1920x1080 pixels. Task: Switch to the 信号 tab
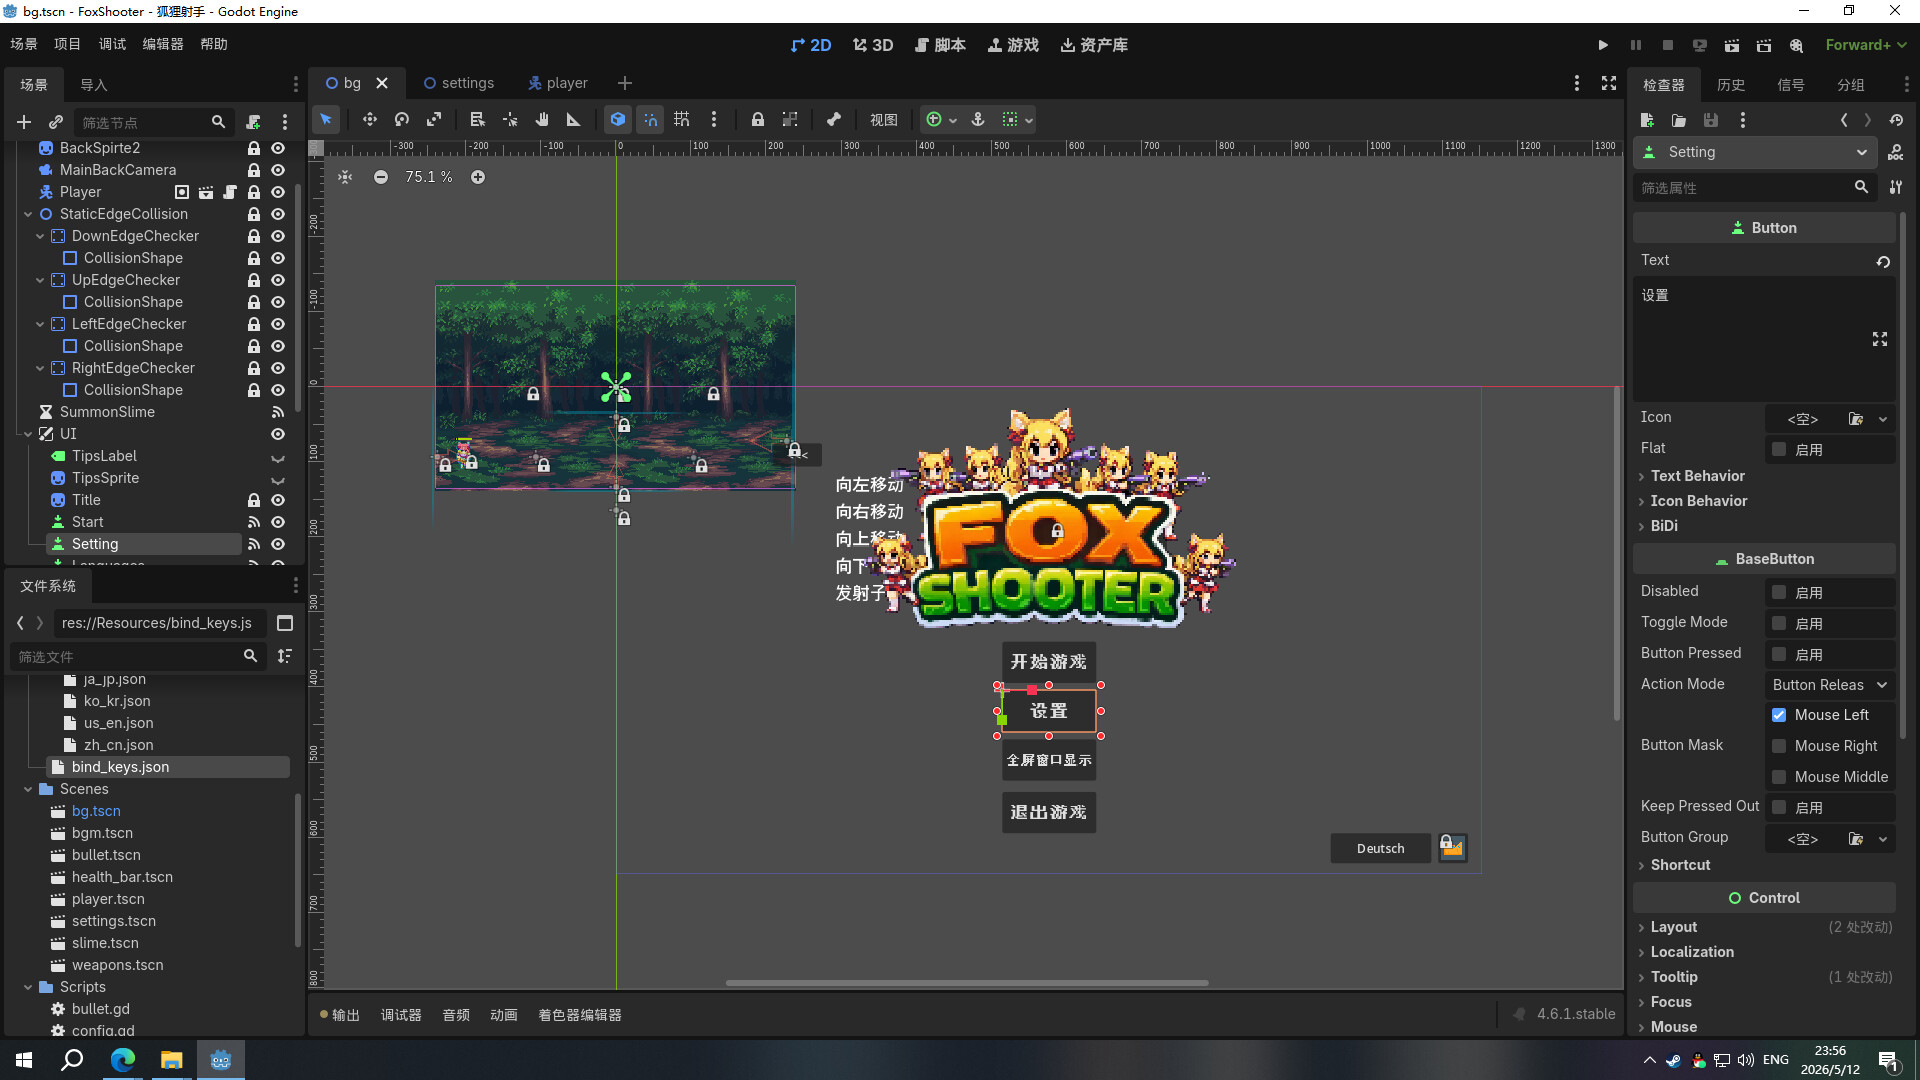tap(1791, 85)
